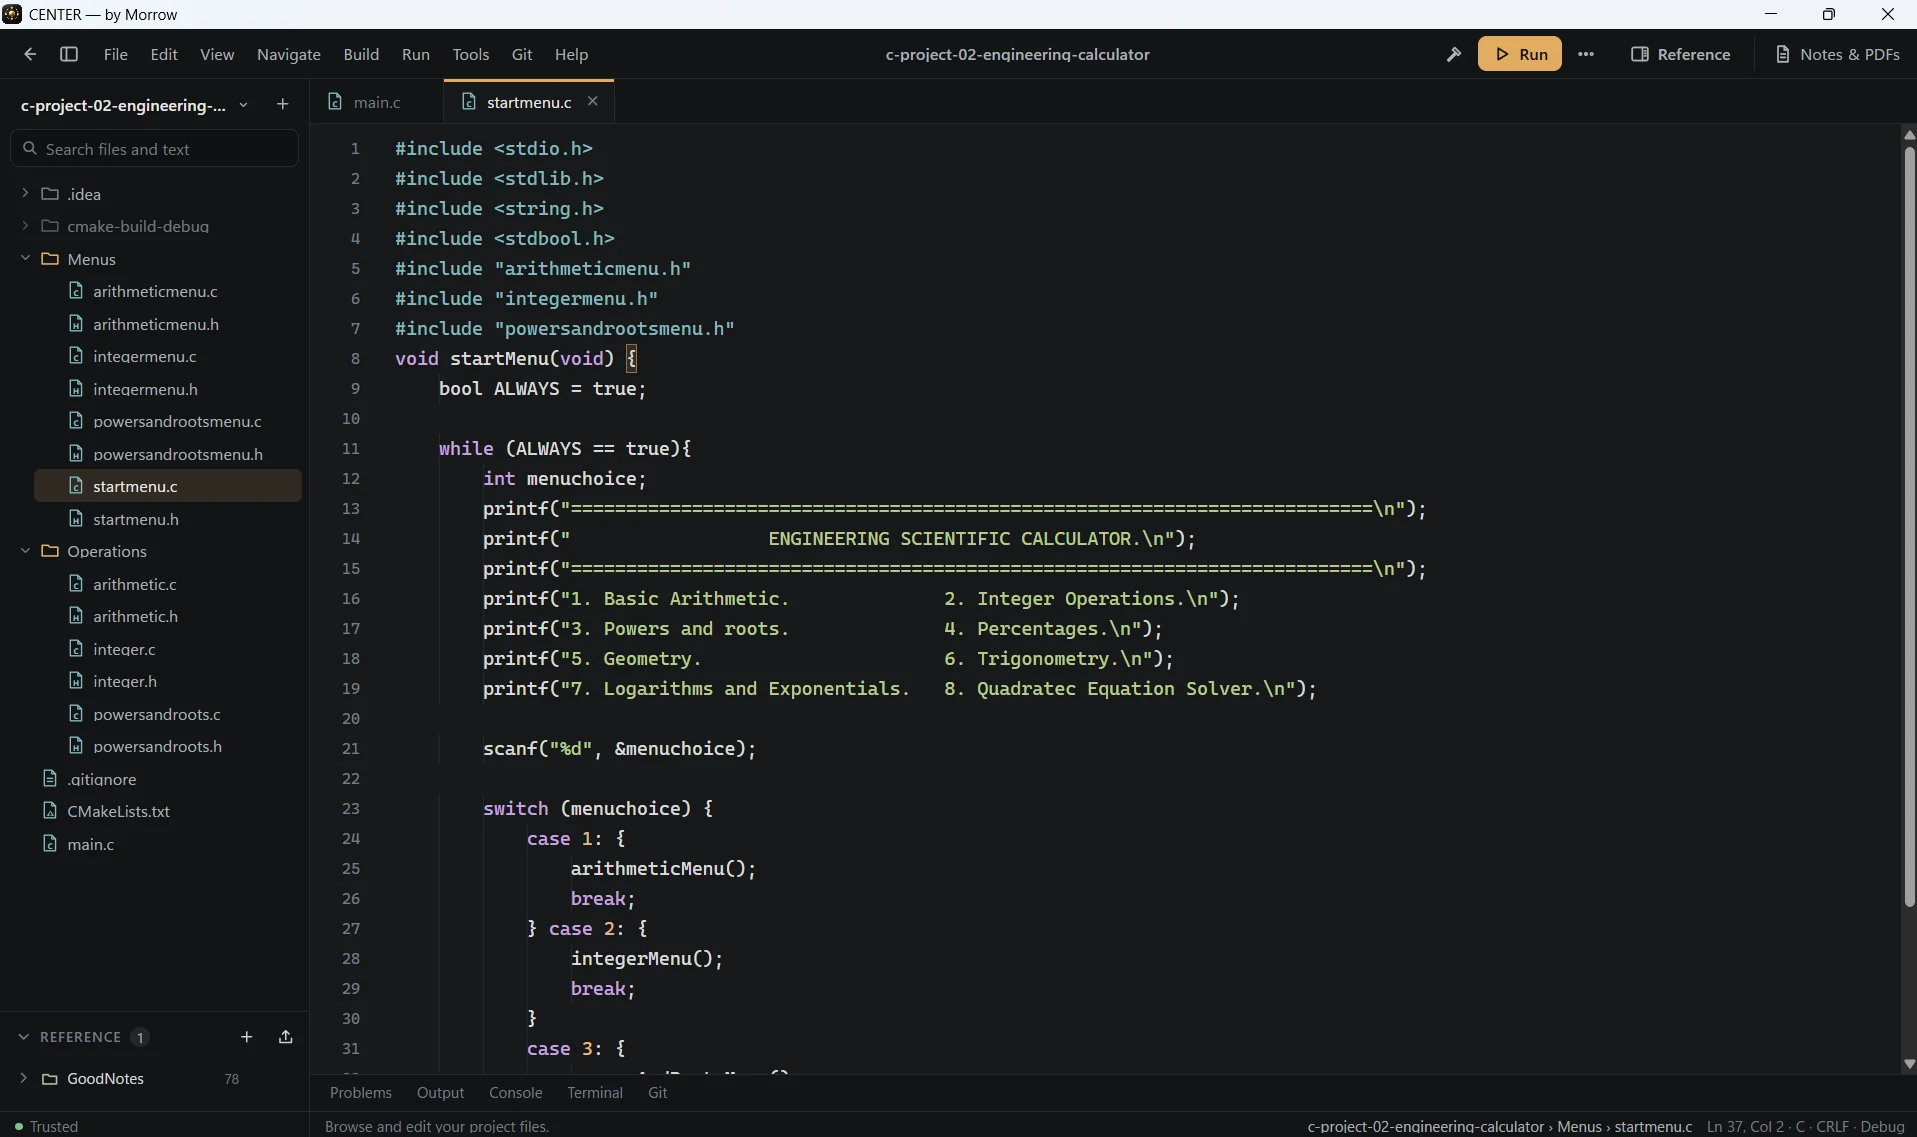Open arithmeticmenu.c file in tree
Viewport: 1917px width, 1137px height.
coord(155,291)
